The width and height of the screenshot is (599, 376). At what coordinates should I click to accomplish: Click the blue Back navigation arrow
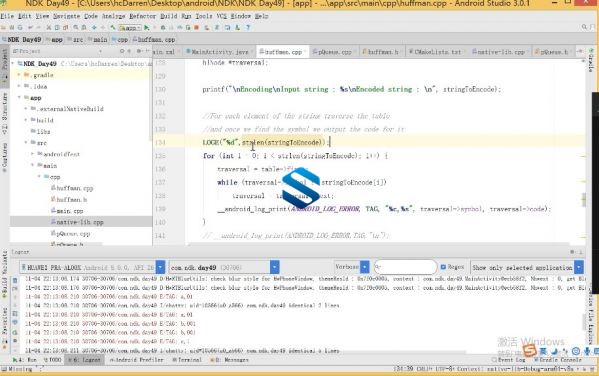click(x=94, y=28)
